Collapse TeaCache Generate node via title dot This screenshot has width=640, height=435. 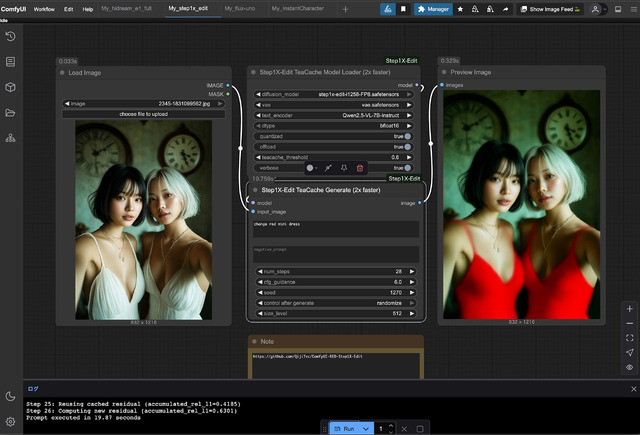point(255,190)
